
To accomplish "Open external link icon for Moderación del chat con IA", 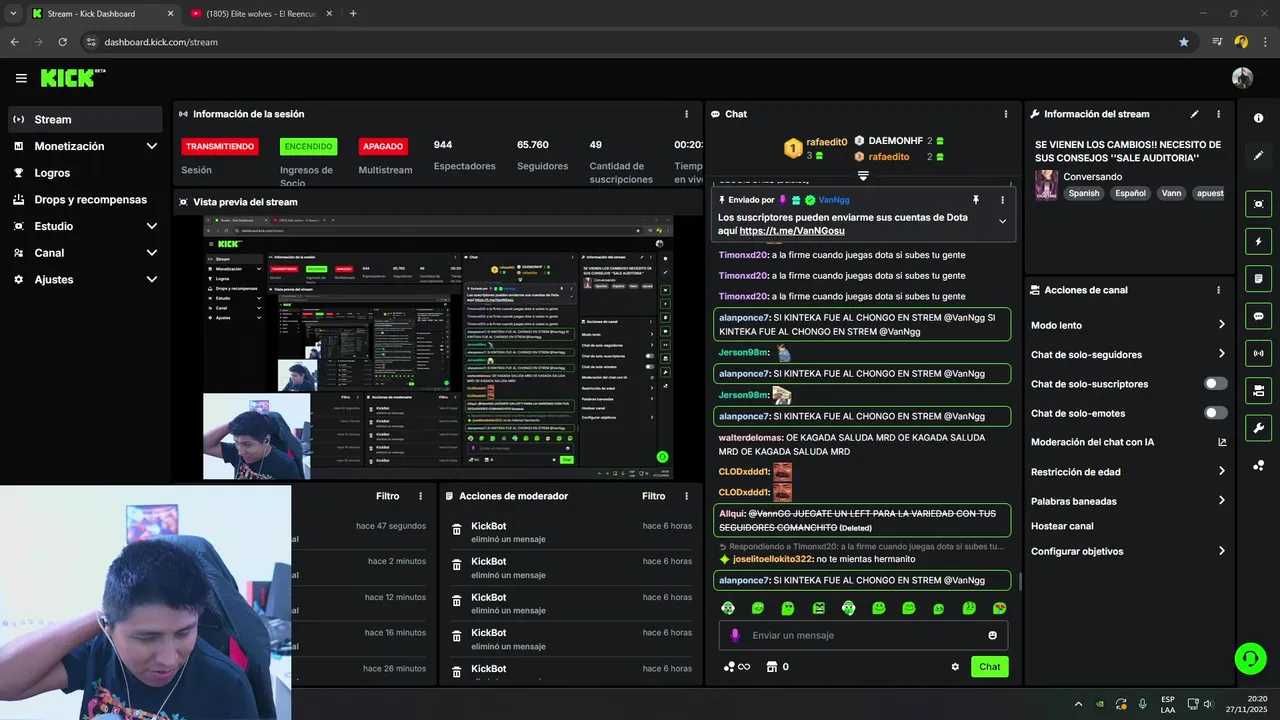I will click(1222, 442).
